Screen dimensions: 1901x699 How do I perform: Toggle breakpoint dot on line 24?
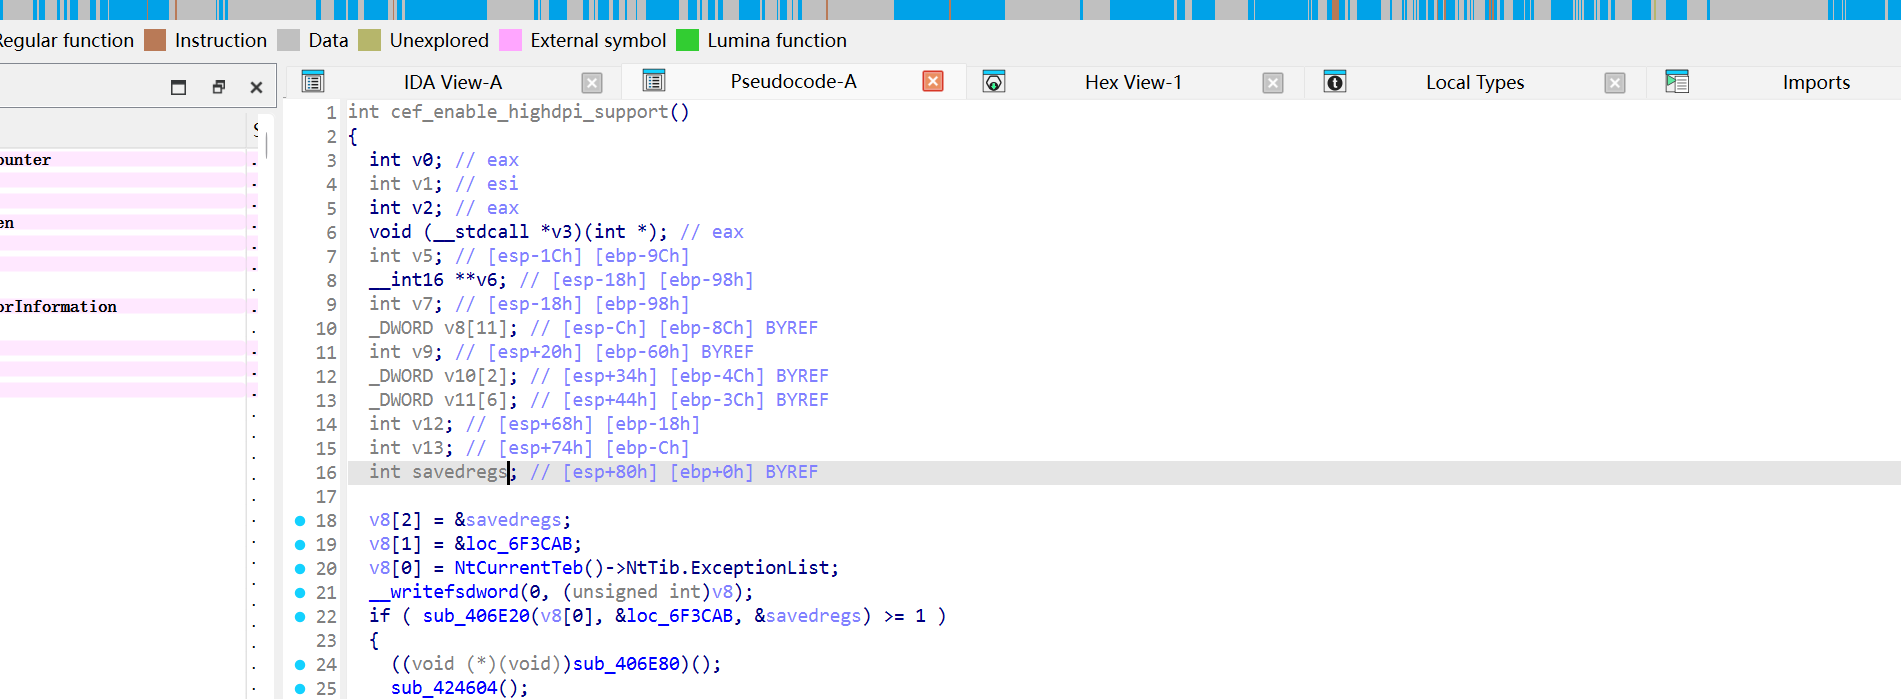coord(300,664)
